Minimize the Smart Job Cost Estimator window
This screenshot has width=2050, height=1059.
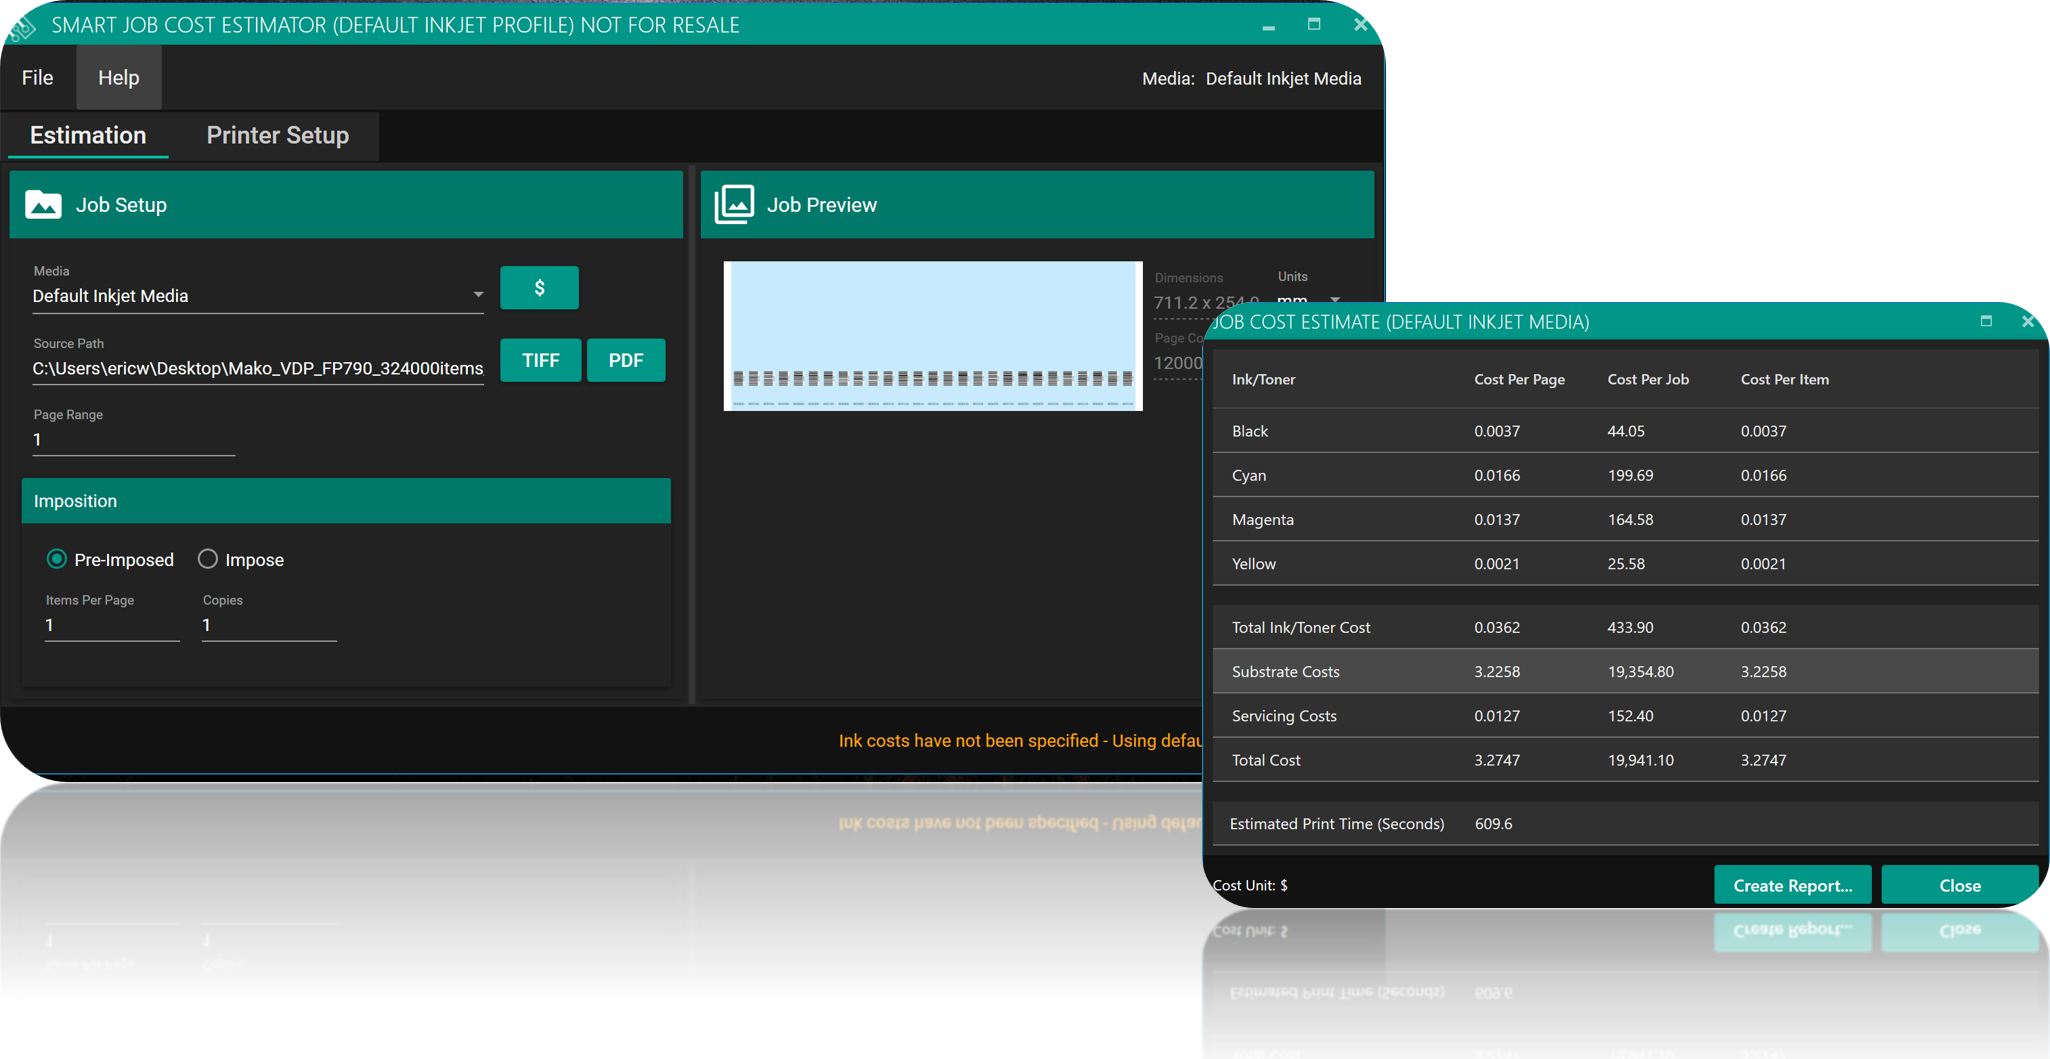coord(1268,26)
